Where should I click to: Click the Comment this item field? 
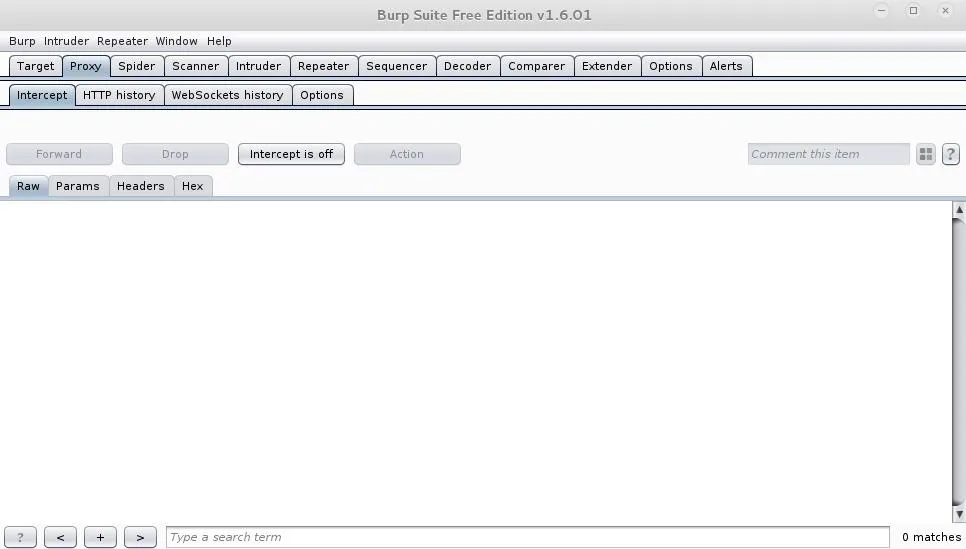(828, 154)
